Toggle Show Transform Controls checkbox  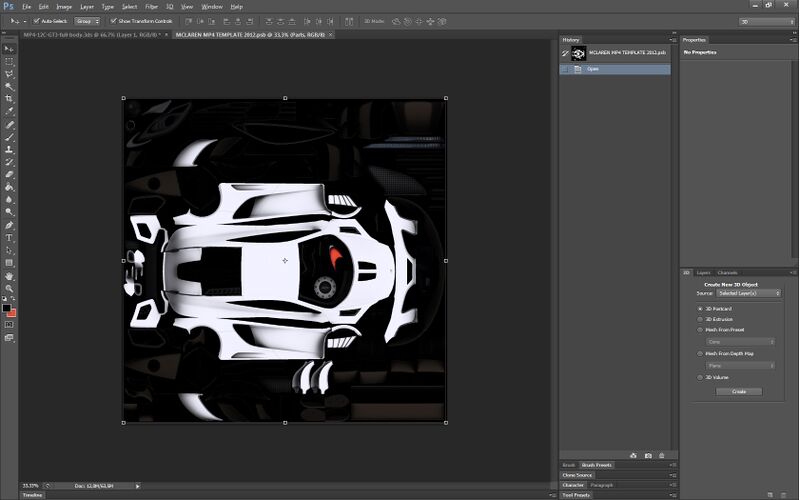(111, 20)
